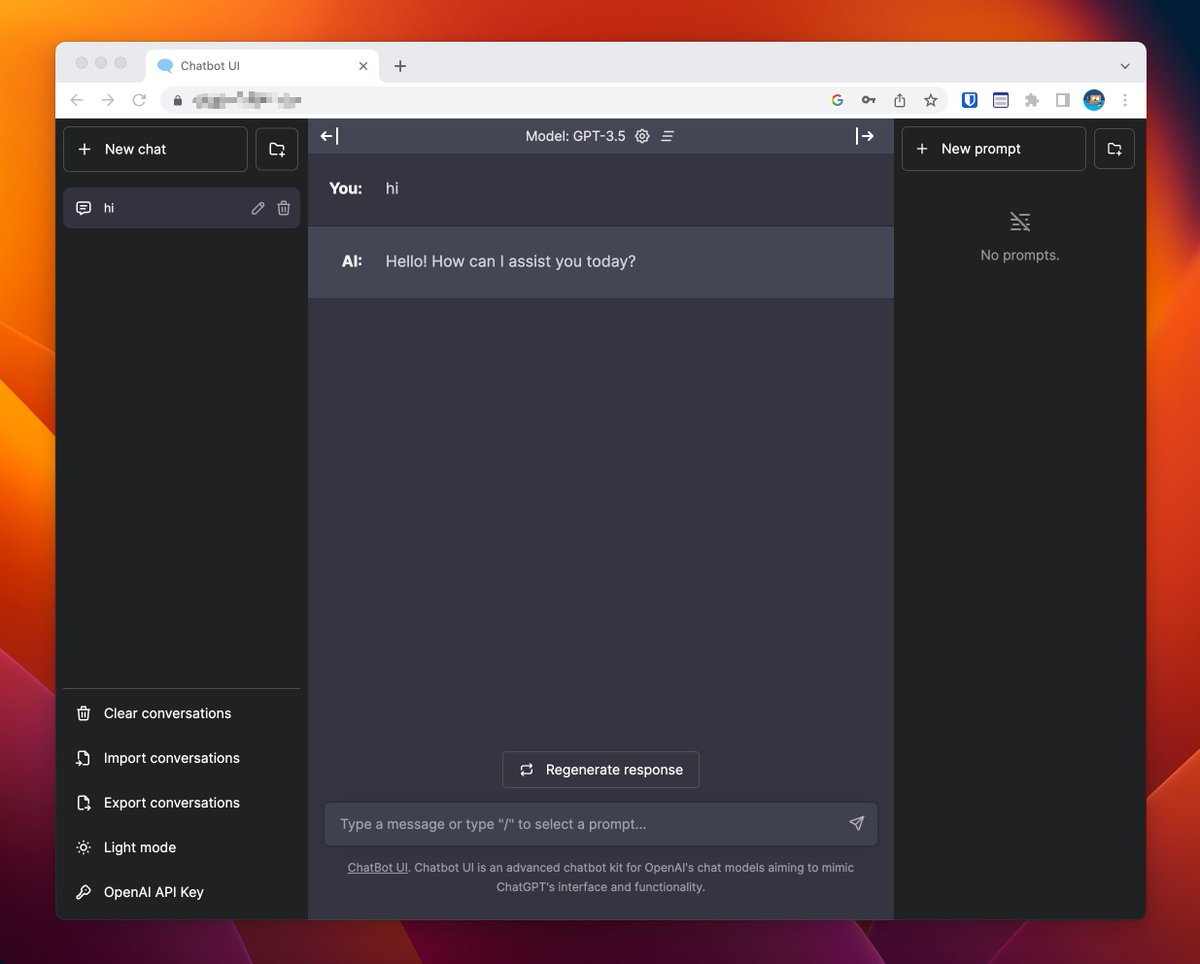1200x964 pixels.
Task: Open OpenAI API Key setting
Action: 181,892
